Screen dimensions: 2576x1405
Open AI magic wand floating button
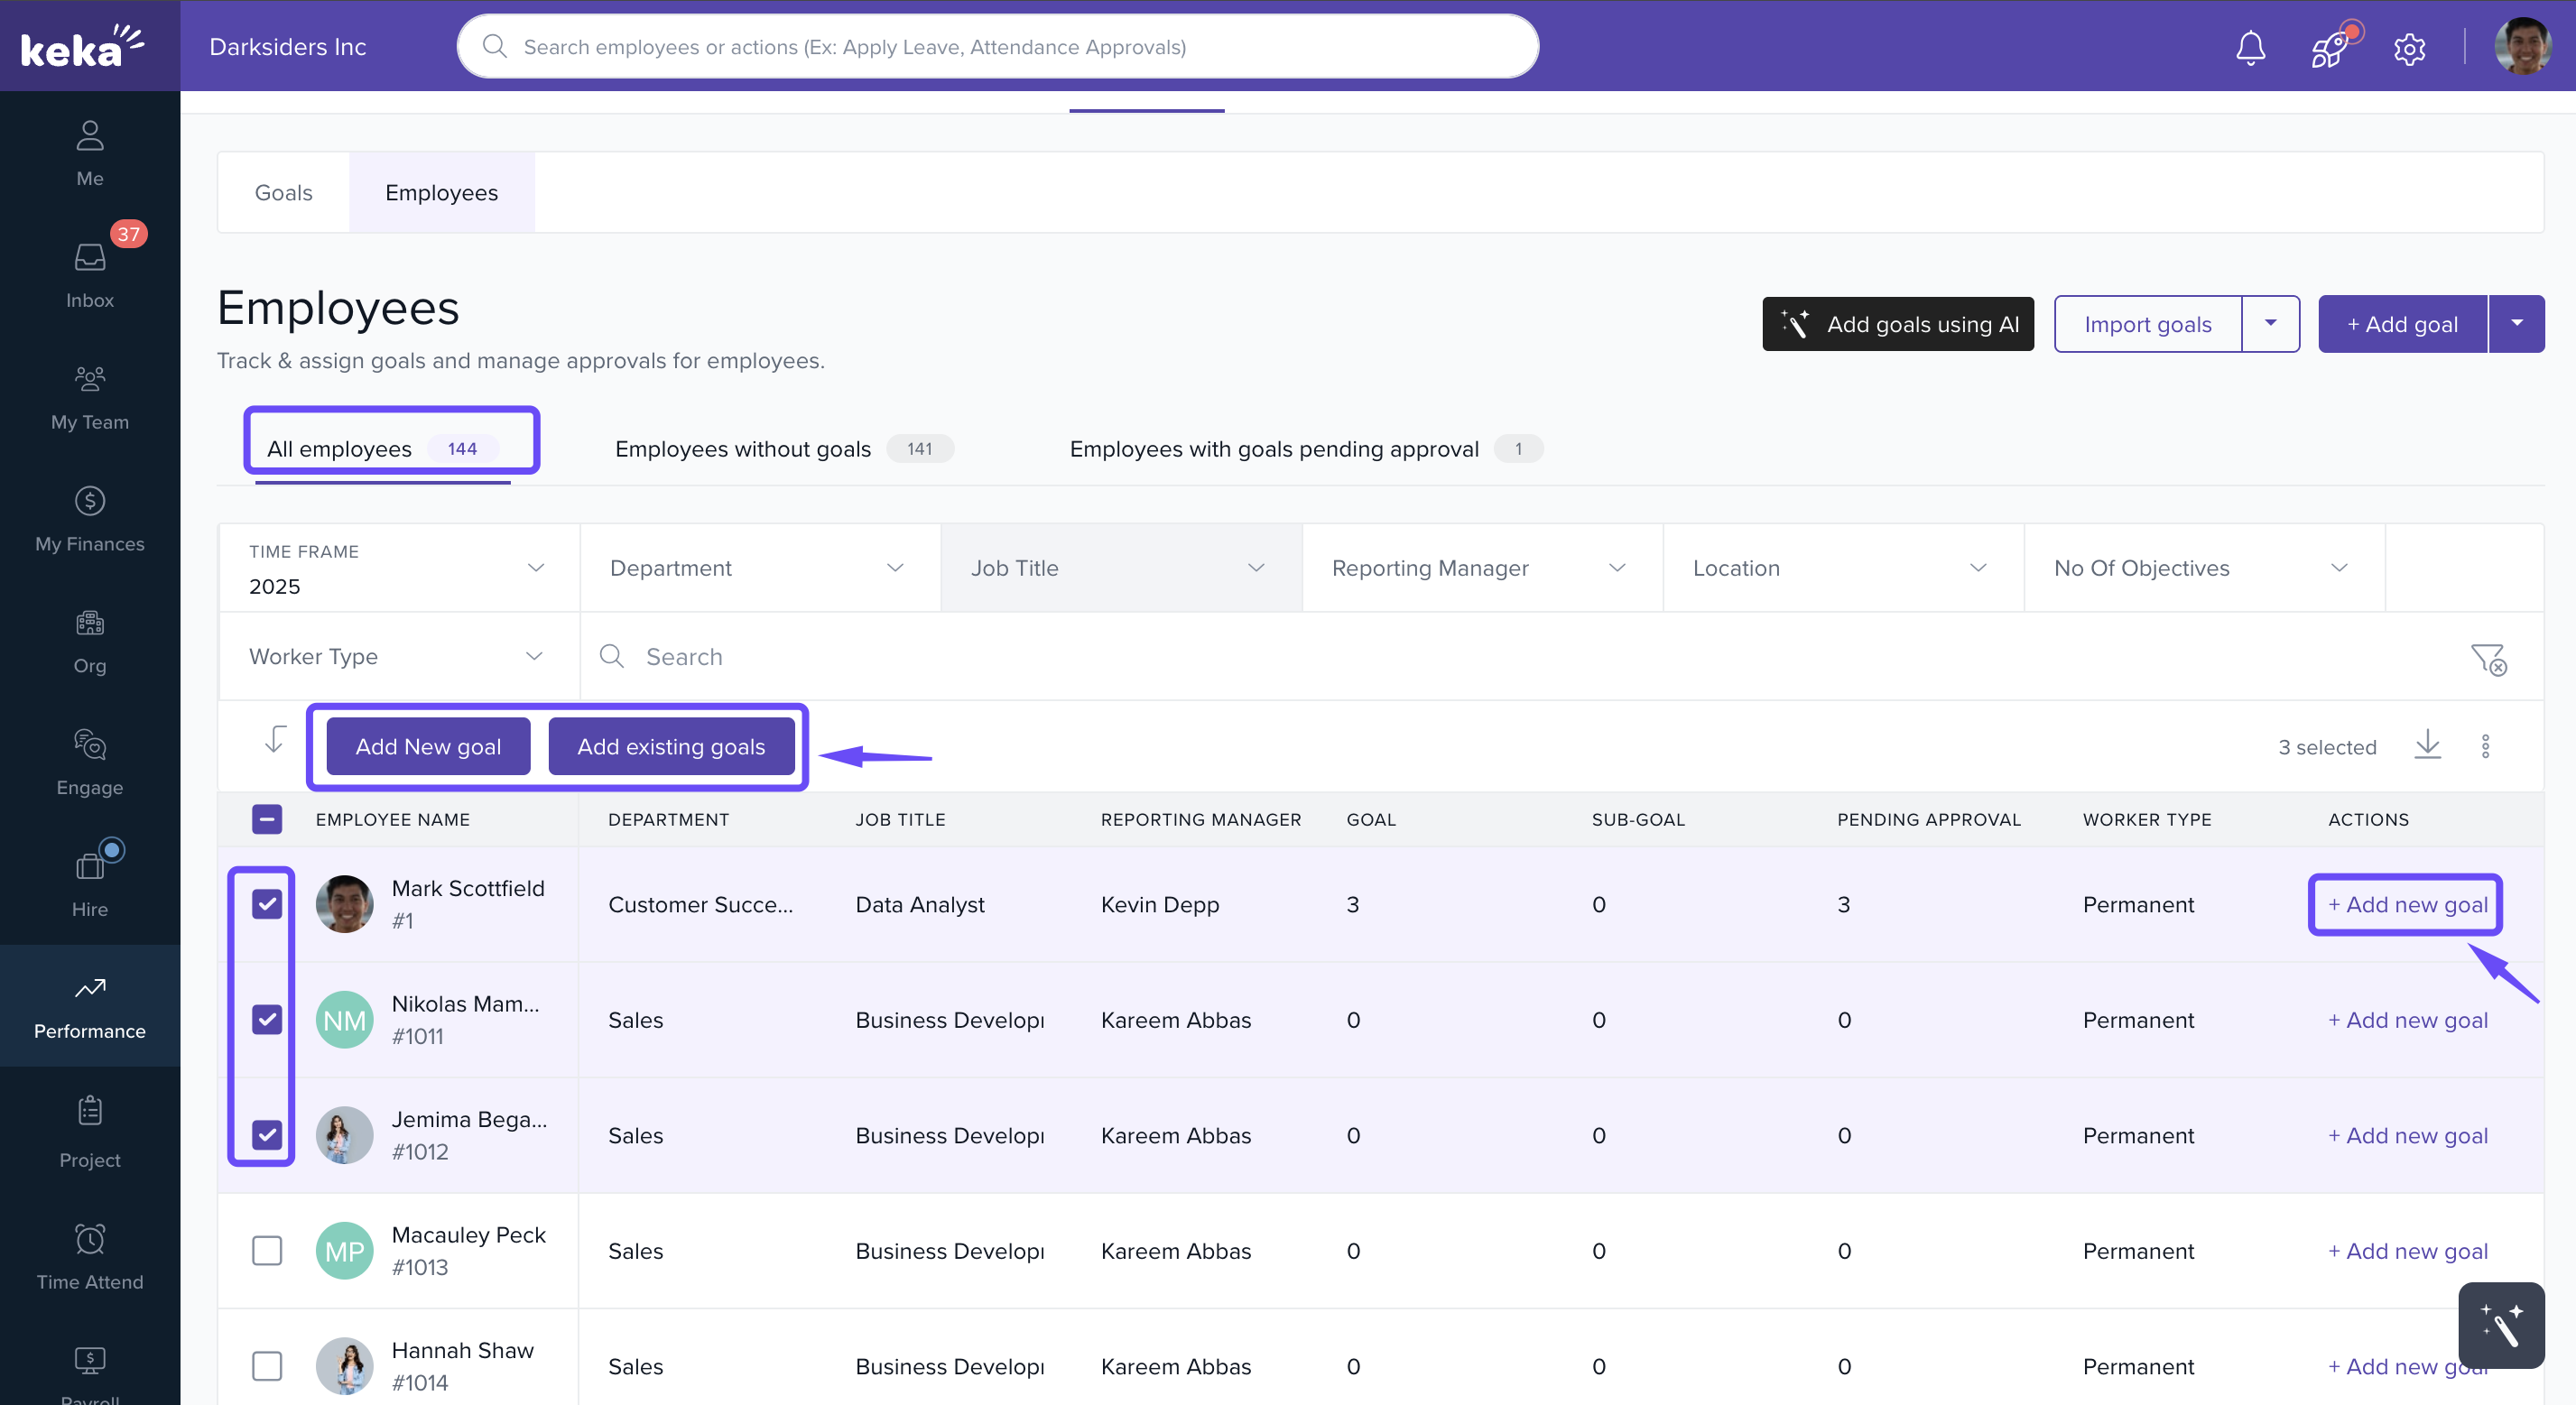2500,1324
